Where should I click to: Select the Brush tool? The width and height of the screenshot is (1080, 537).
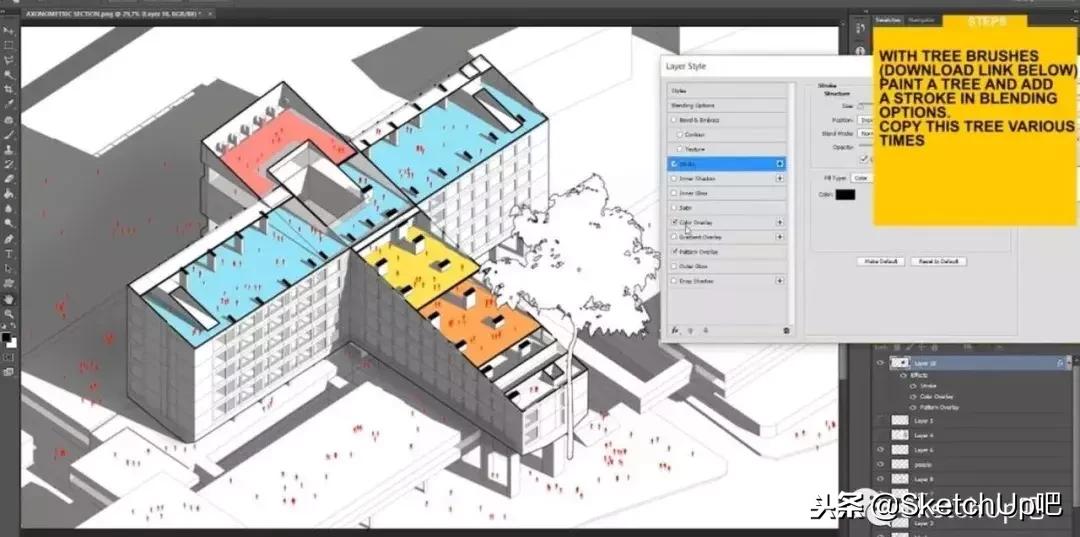(9, 134)
